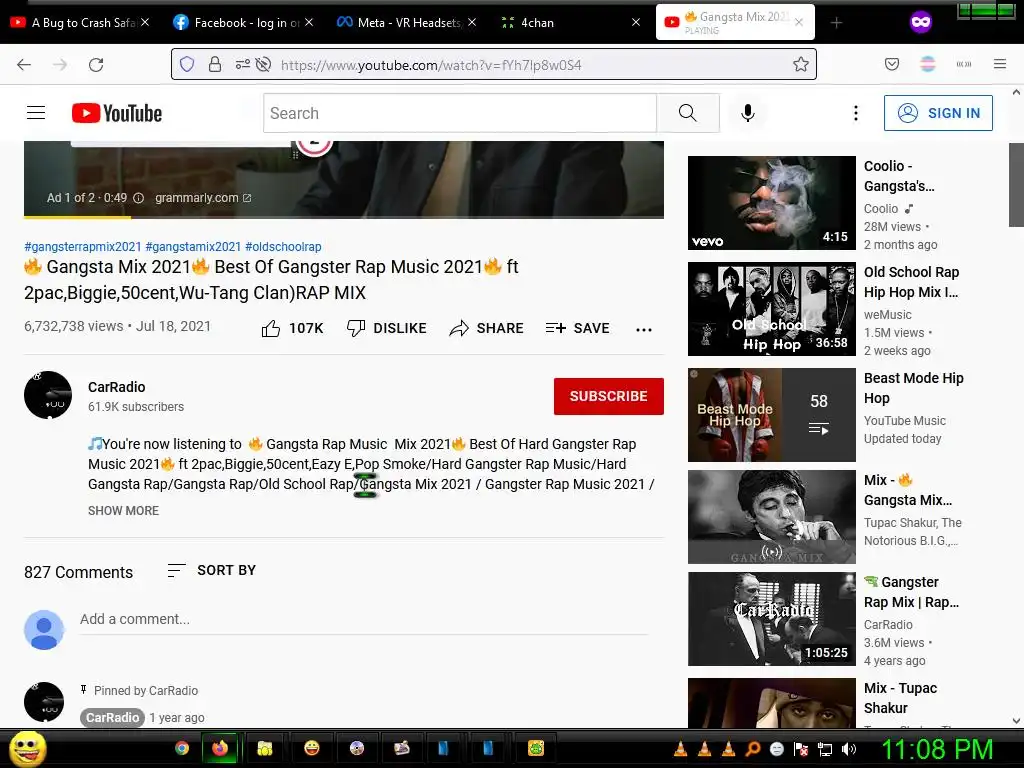
Task: Open Chrome from the taskbar
Action: [x=182, y=748]
